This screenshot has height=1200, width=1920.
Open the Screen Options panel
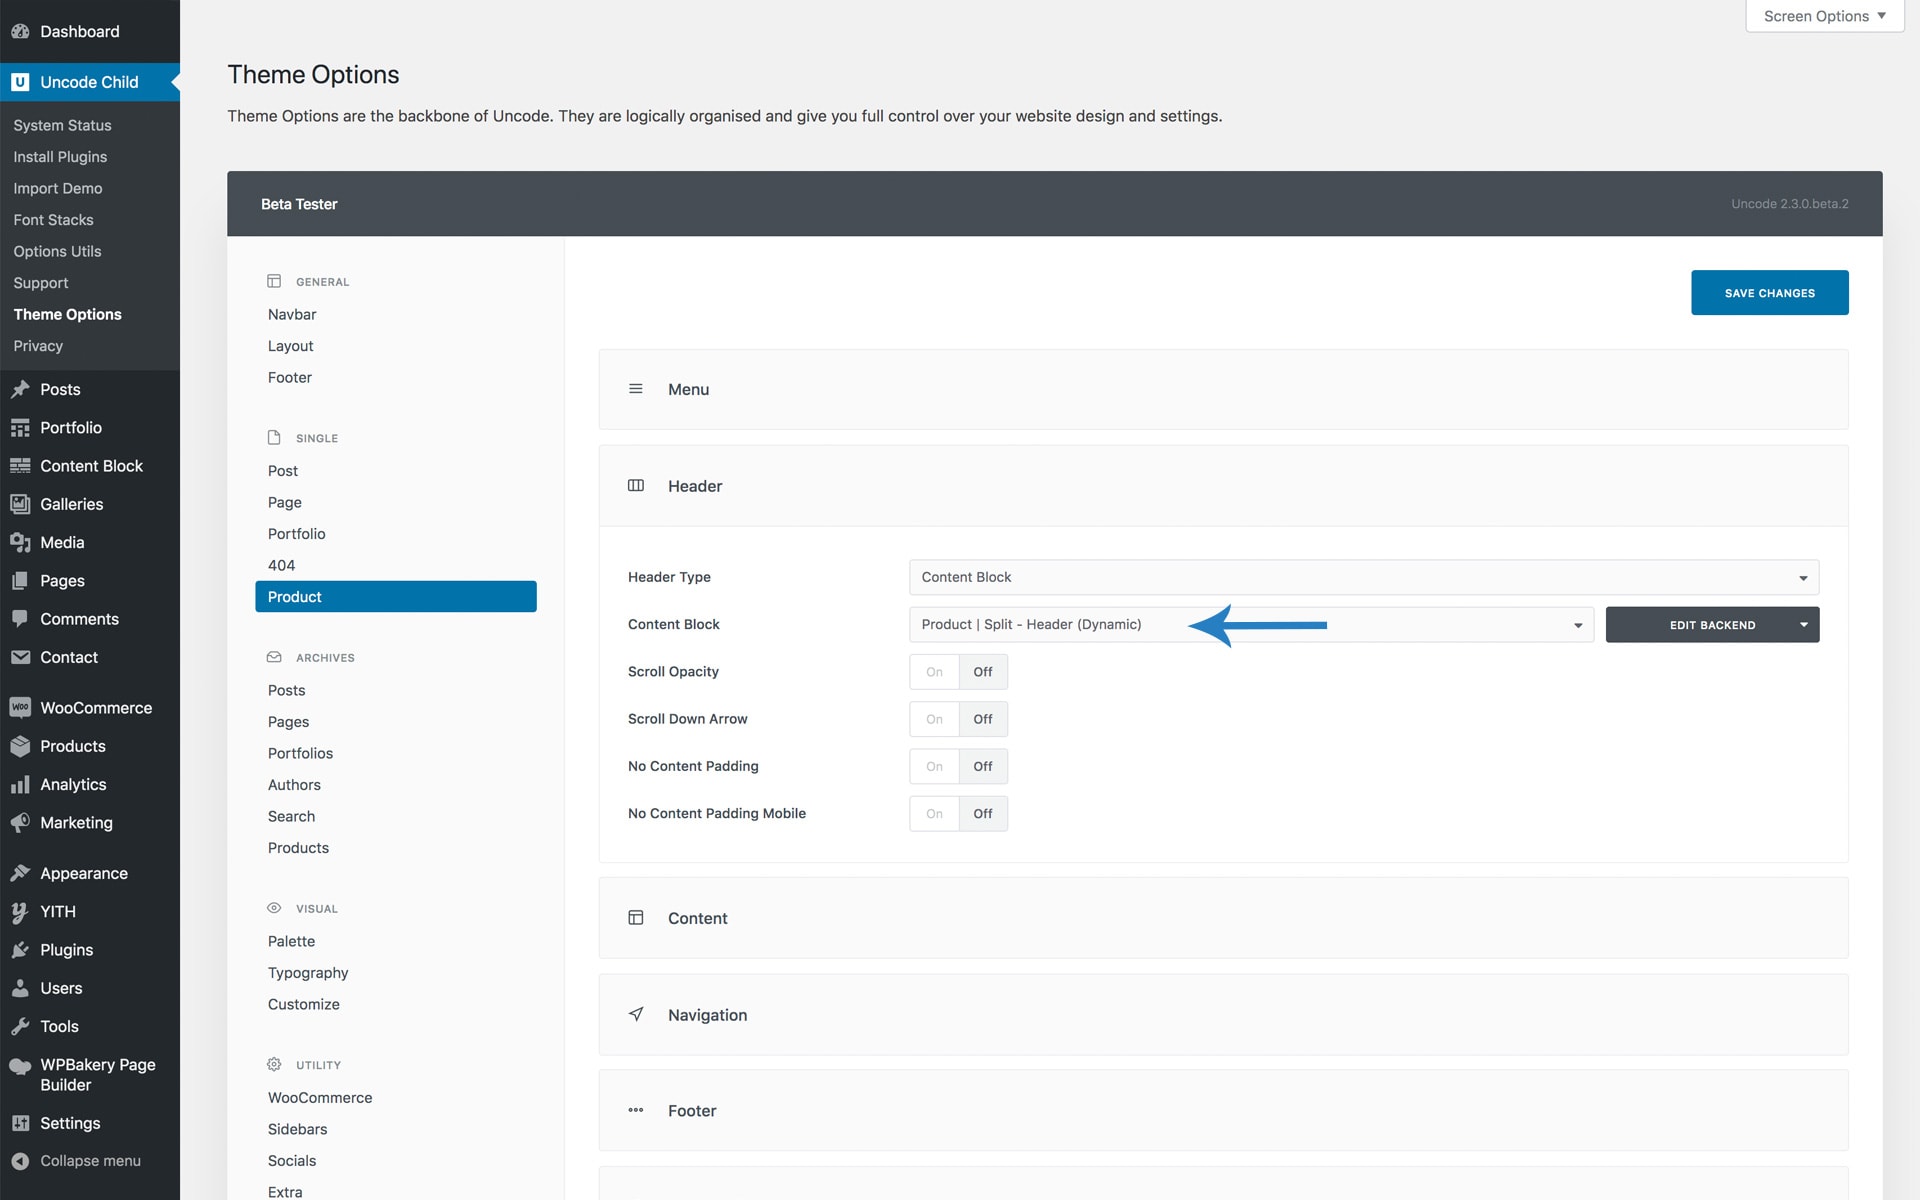1824,16
